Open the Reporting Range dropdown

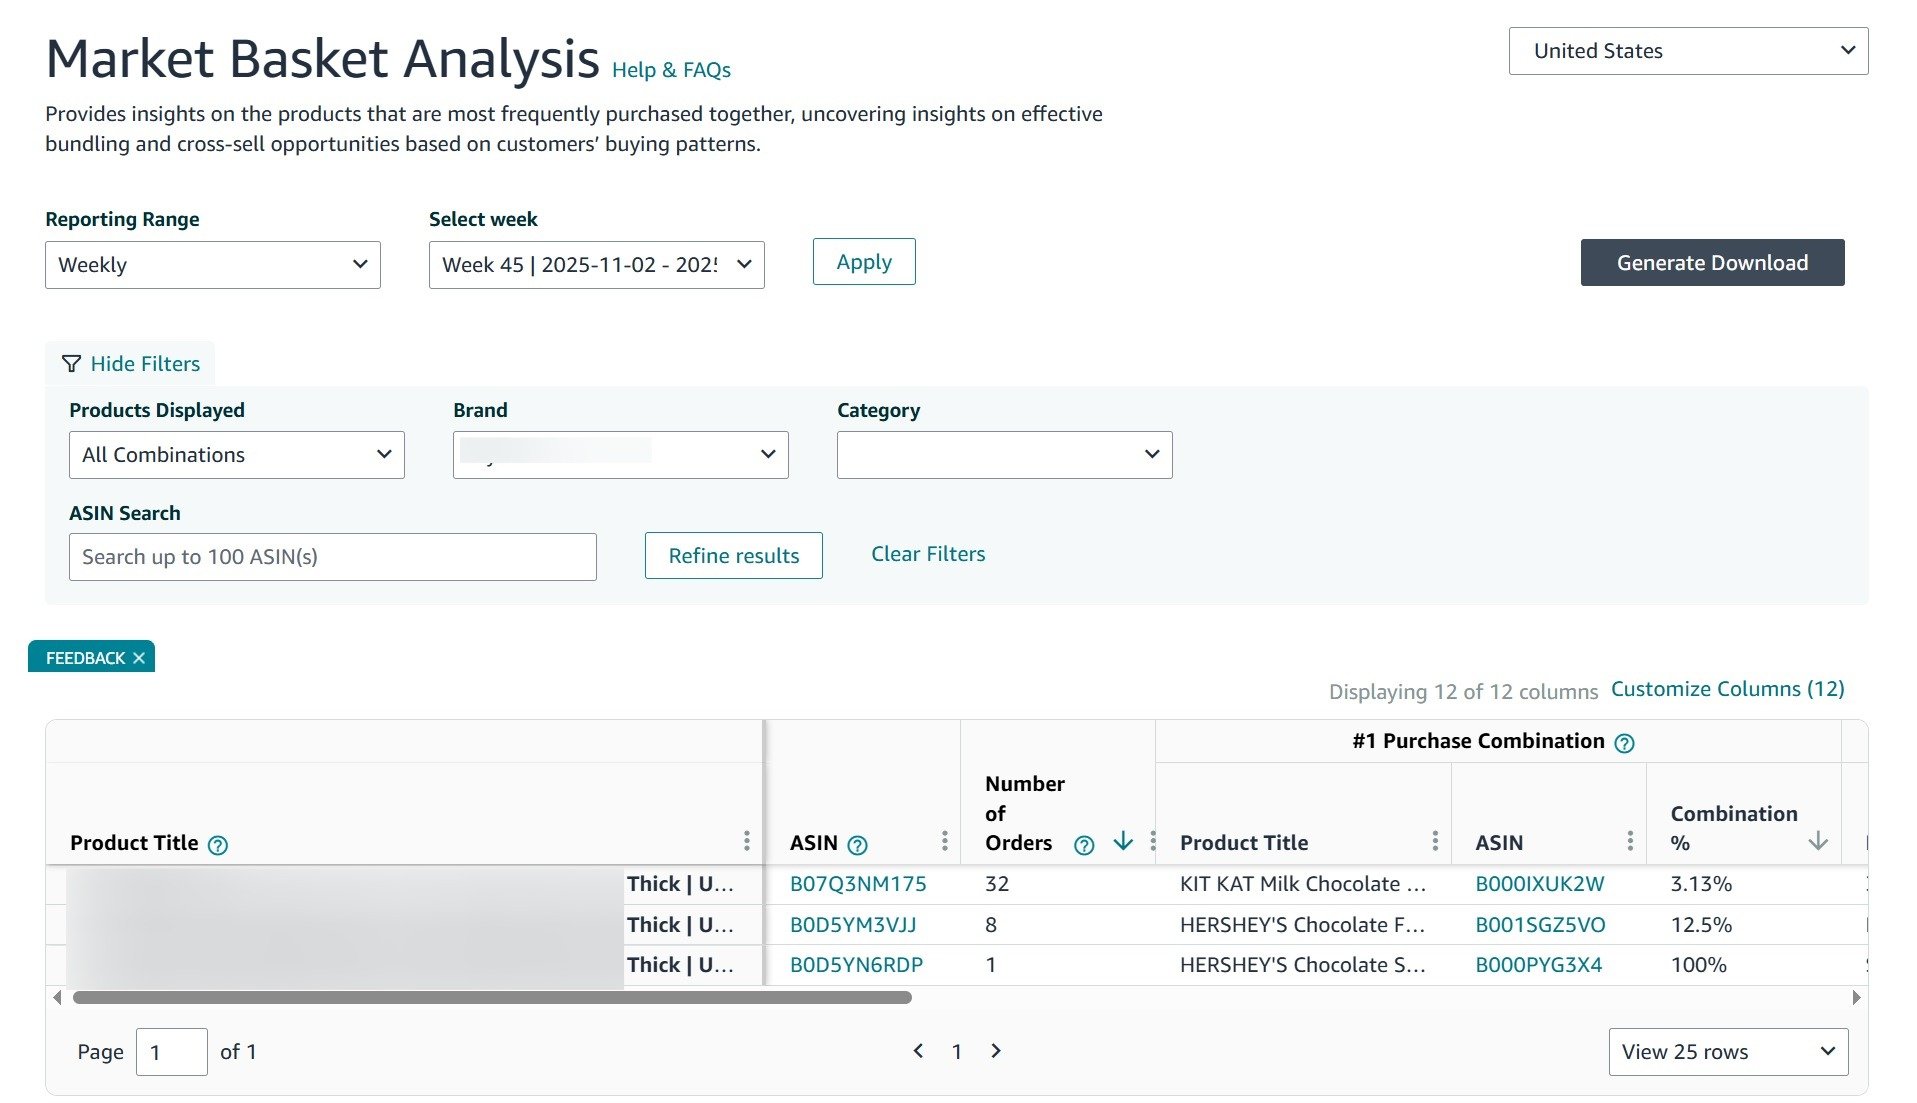(x=212, y=265)
